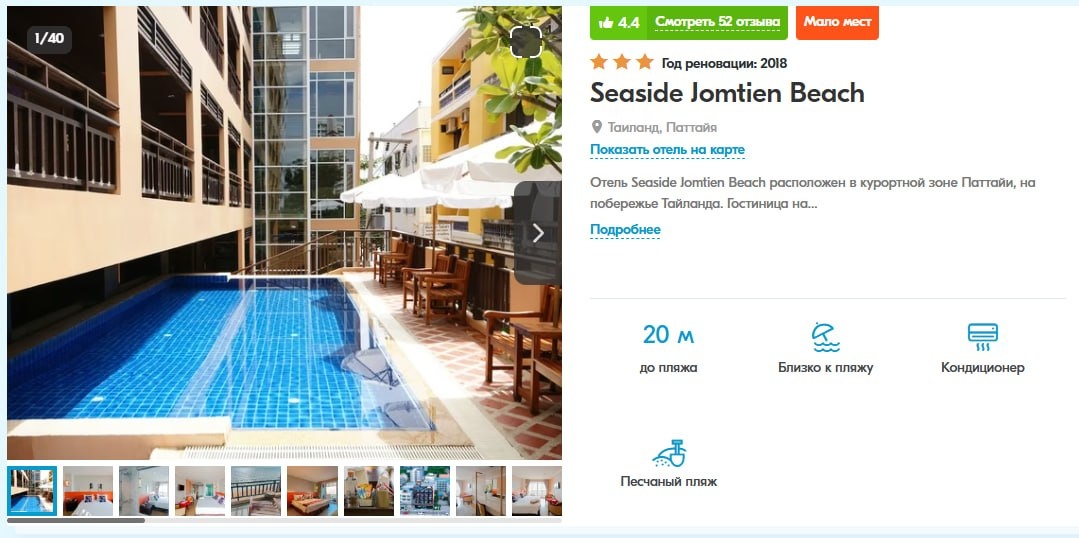Screen dimensions: 1079x538
Task: Click the hotel title Seaside Jomtien Beach
Action: click(727, 94)
